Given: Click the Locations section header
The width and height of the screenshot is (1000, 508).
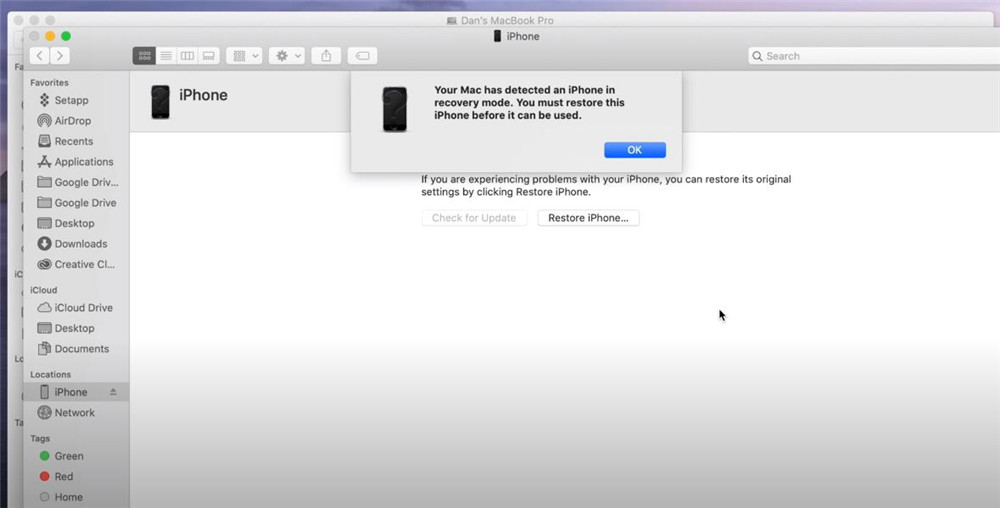Looking at the screenshot, I should point(50,374).
